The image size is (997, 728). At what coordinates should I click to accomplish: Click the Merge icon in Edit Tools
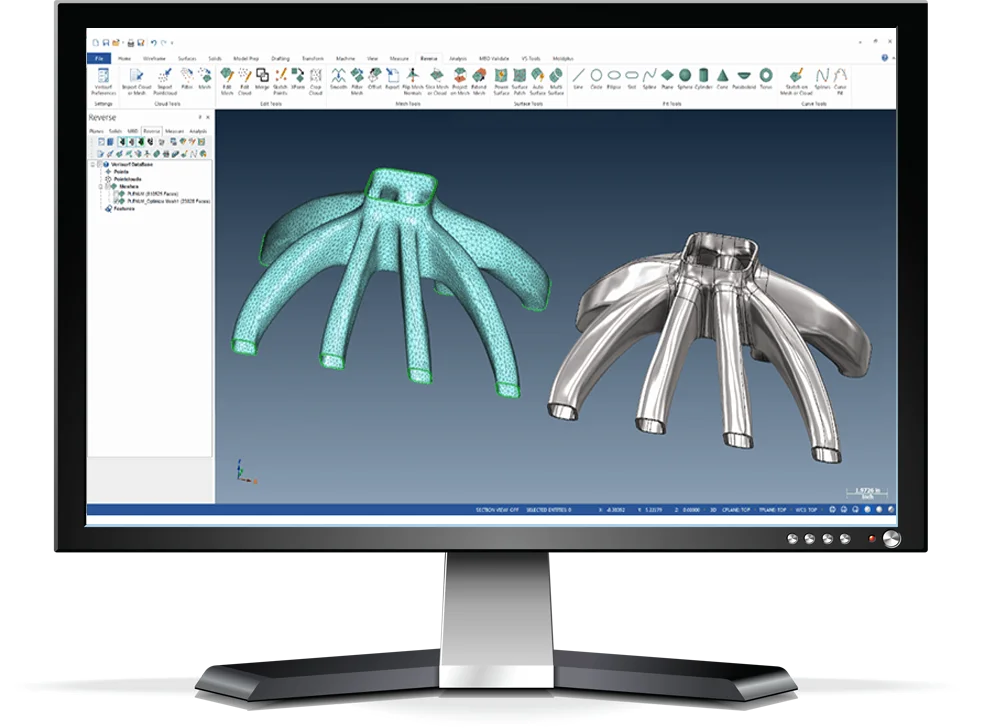[262, 79]
